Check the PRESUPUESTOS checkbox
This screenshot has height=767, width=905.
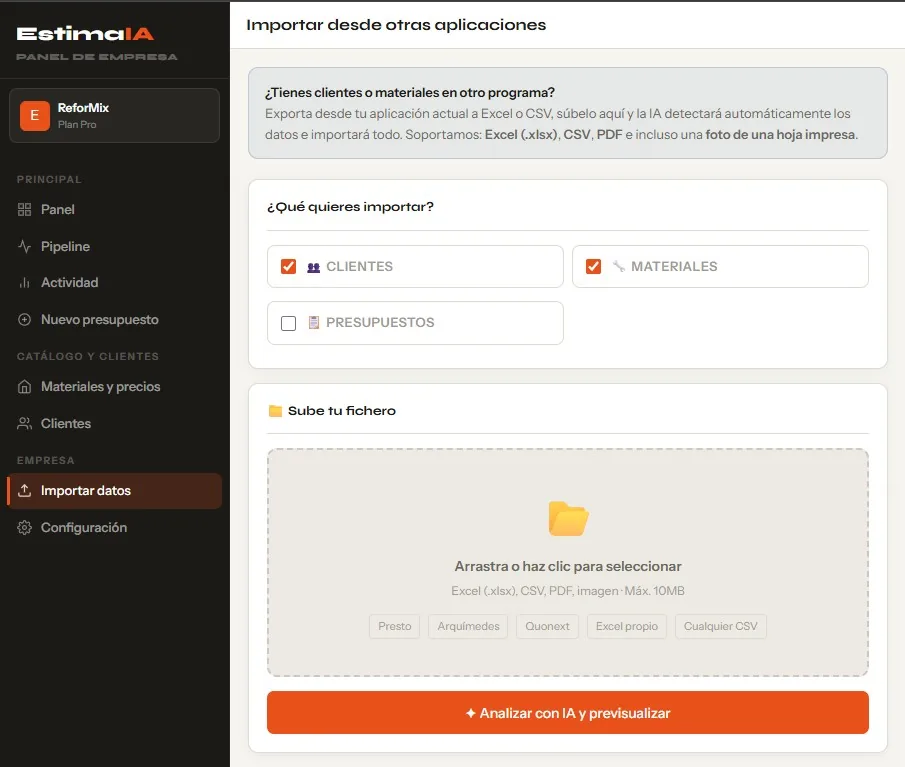(x=289, y=323)
